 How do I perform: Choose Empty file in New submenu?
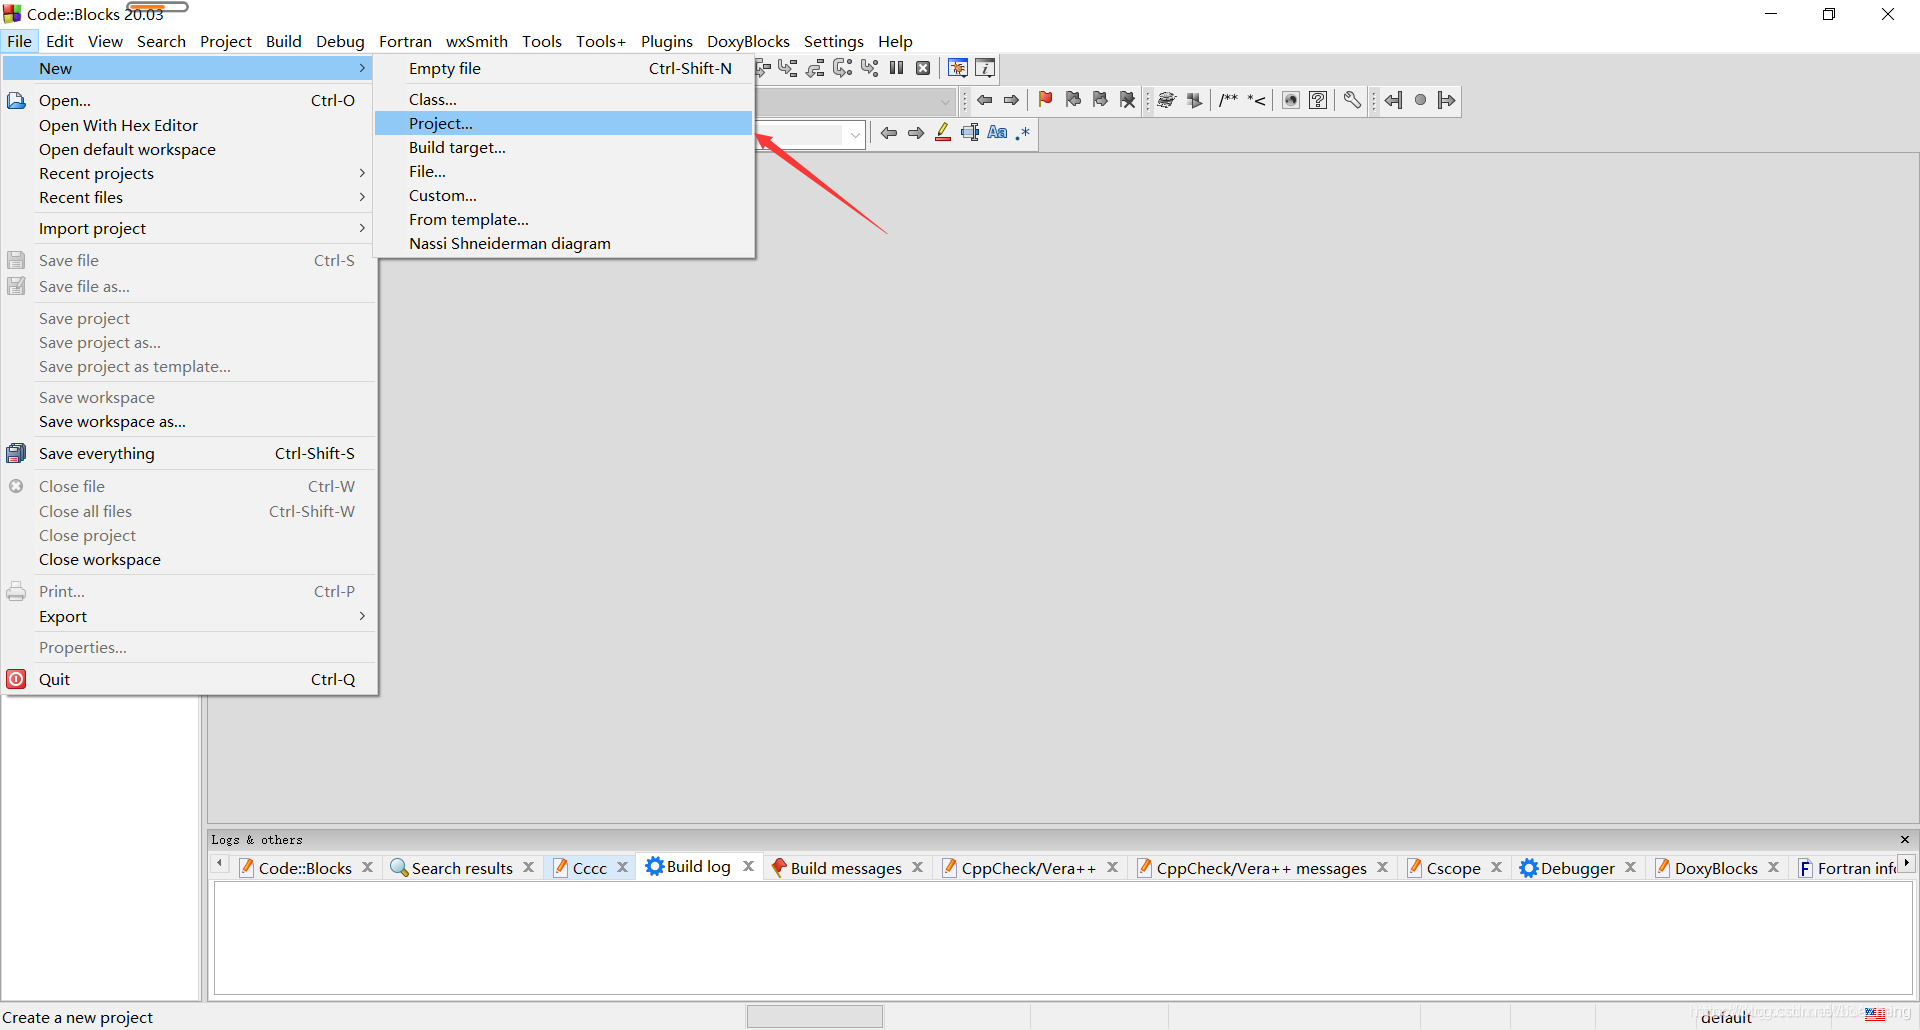coord(564,68)
